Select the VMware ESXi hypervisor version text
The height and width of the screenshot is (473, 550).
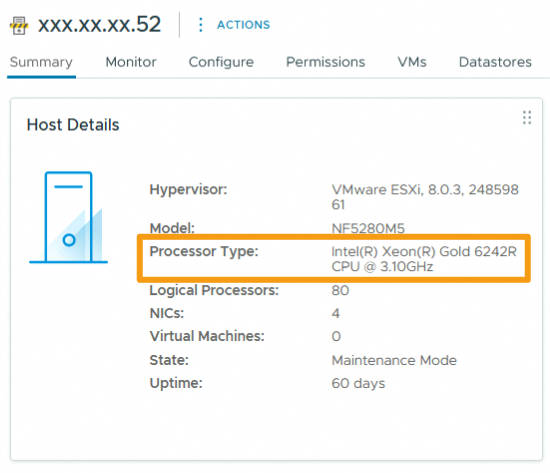pos(425,197)
